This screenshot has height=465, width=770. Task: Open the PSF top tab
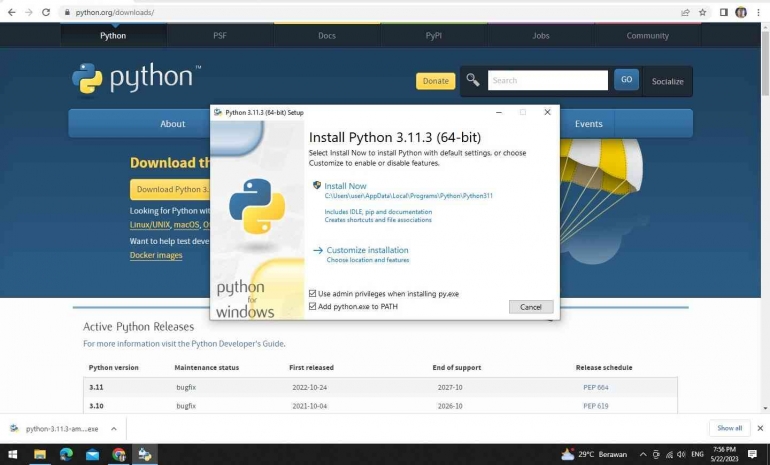pos(220,35)
